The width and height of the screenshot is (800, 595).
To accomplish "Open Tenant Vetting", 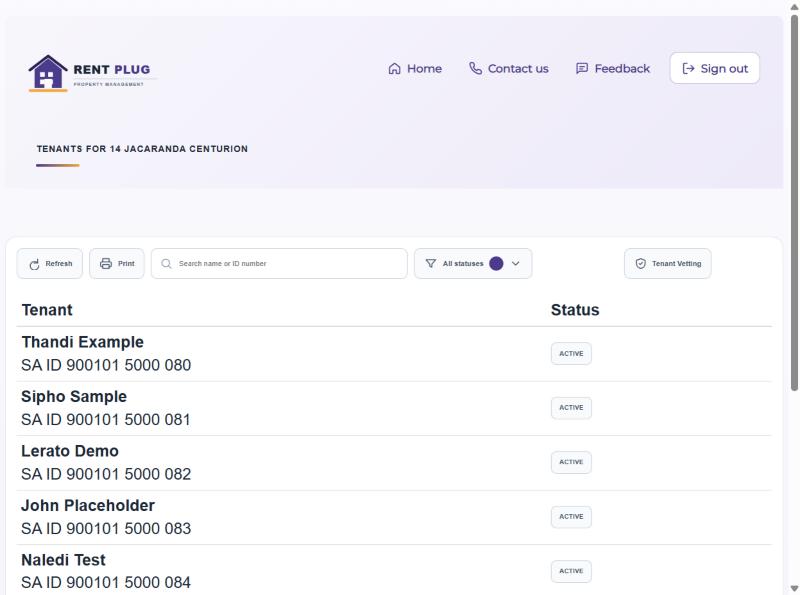I will tap(668, 264).
